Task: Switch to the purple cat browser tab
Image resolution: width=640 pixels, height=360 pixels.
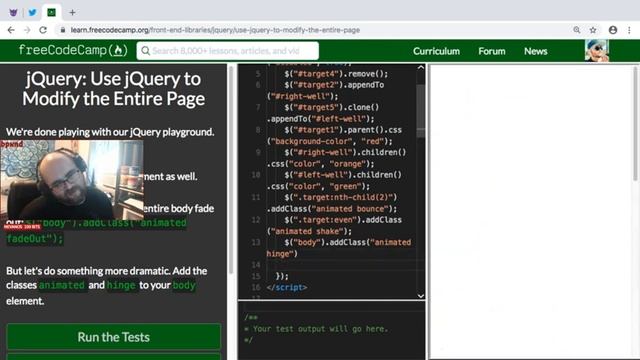Action: pyautogui.click(x=13, y=12)
